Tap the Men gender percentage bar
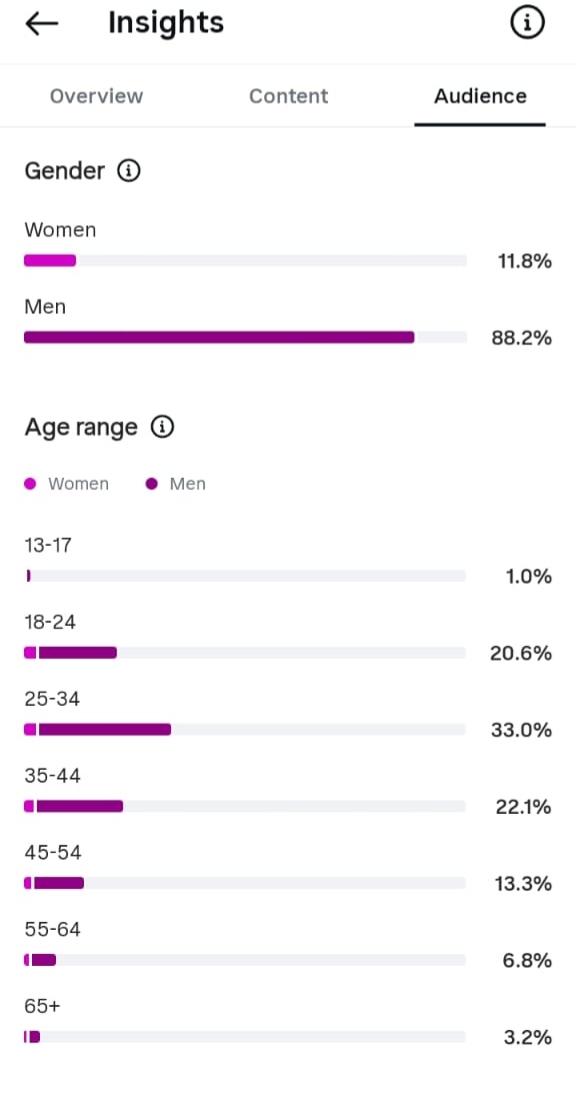The width and height of the screenshot is (576, 1096). click(x=245, y=338)
